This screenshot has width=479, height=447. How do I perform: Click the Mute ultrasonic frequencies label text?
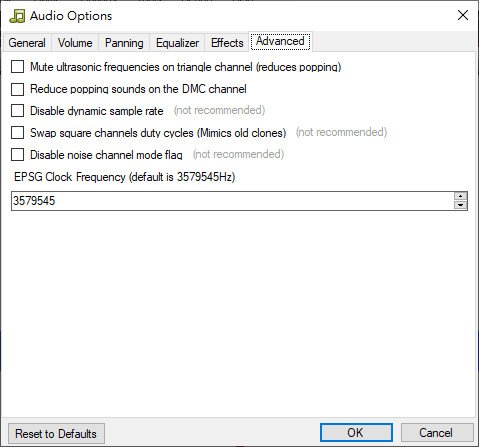click(186, 67)
